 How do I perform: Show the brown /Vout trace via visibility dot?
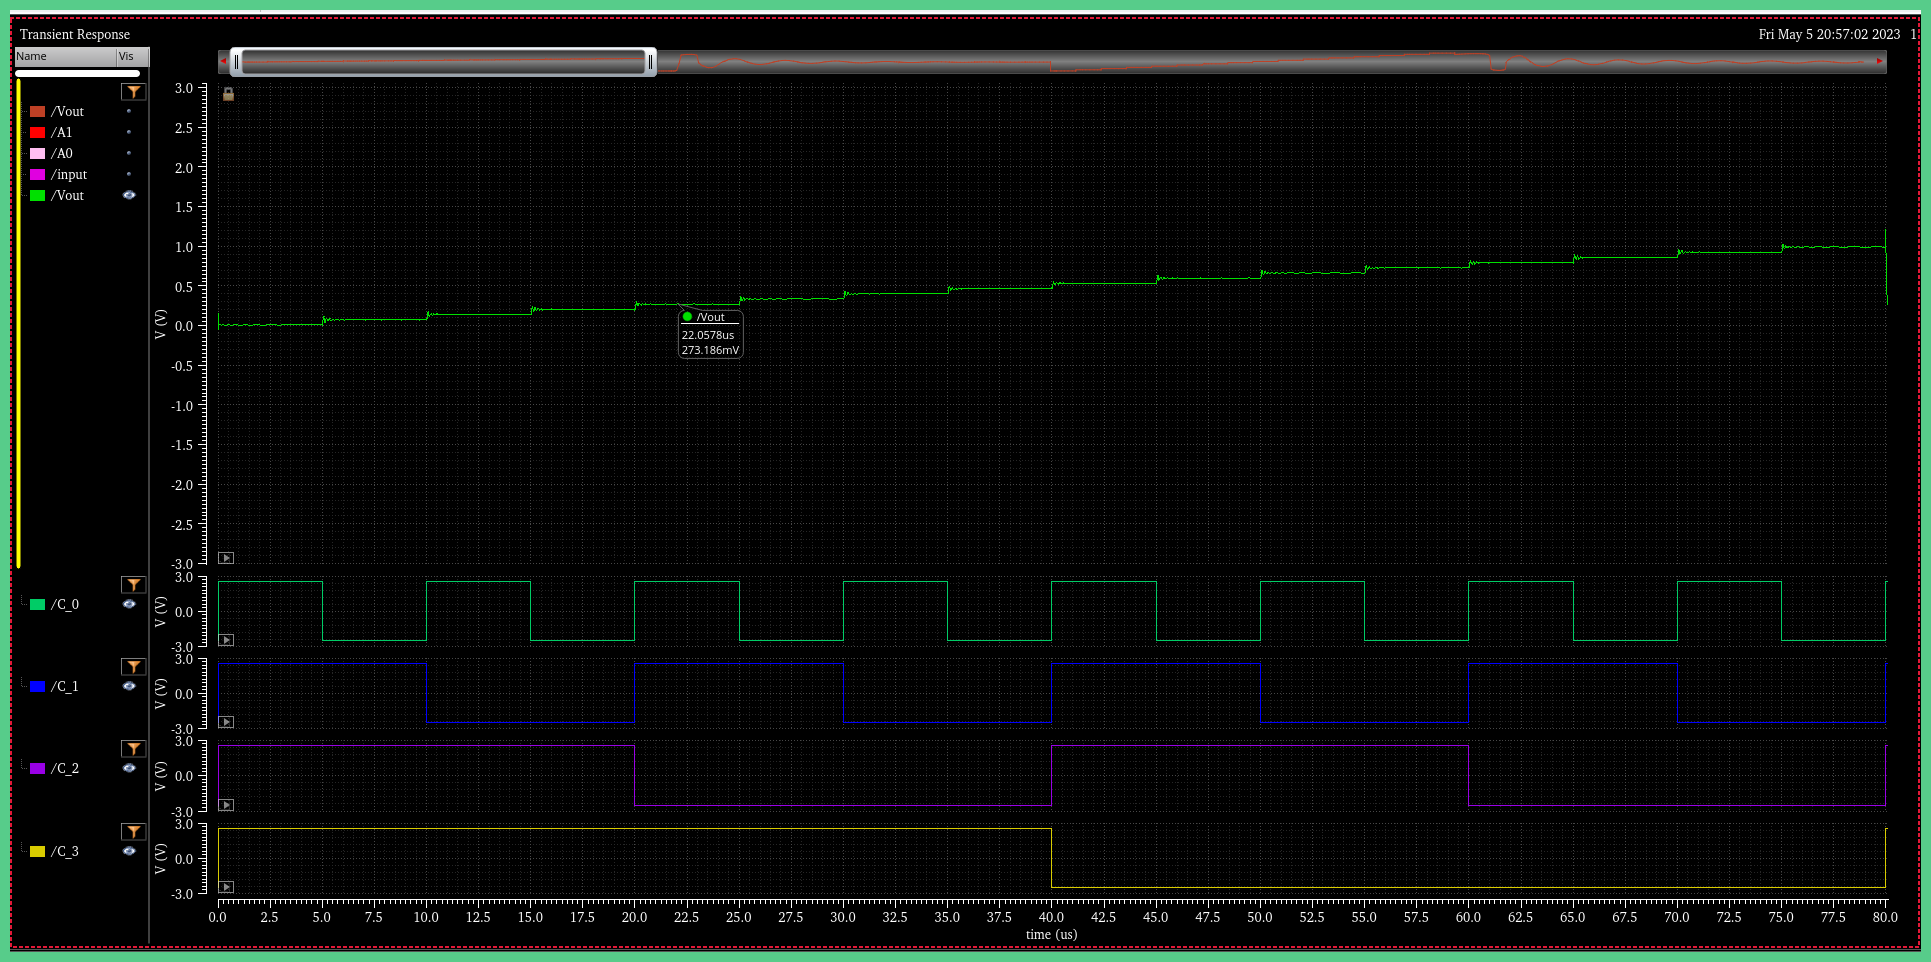(x=129, y=111)
